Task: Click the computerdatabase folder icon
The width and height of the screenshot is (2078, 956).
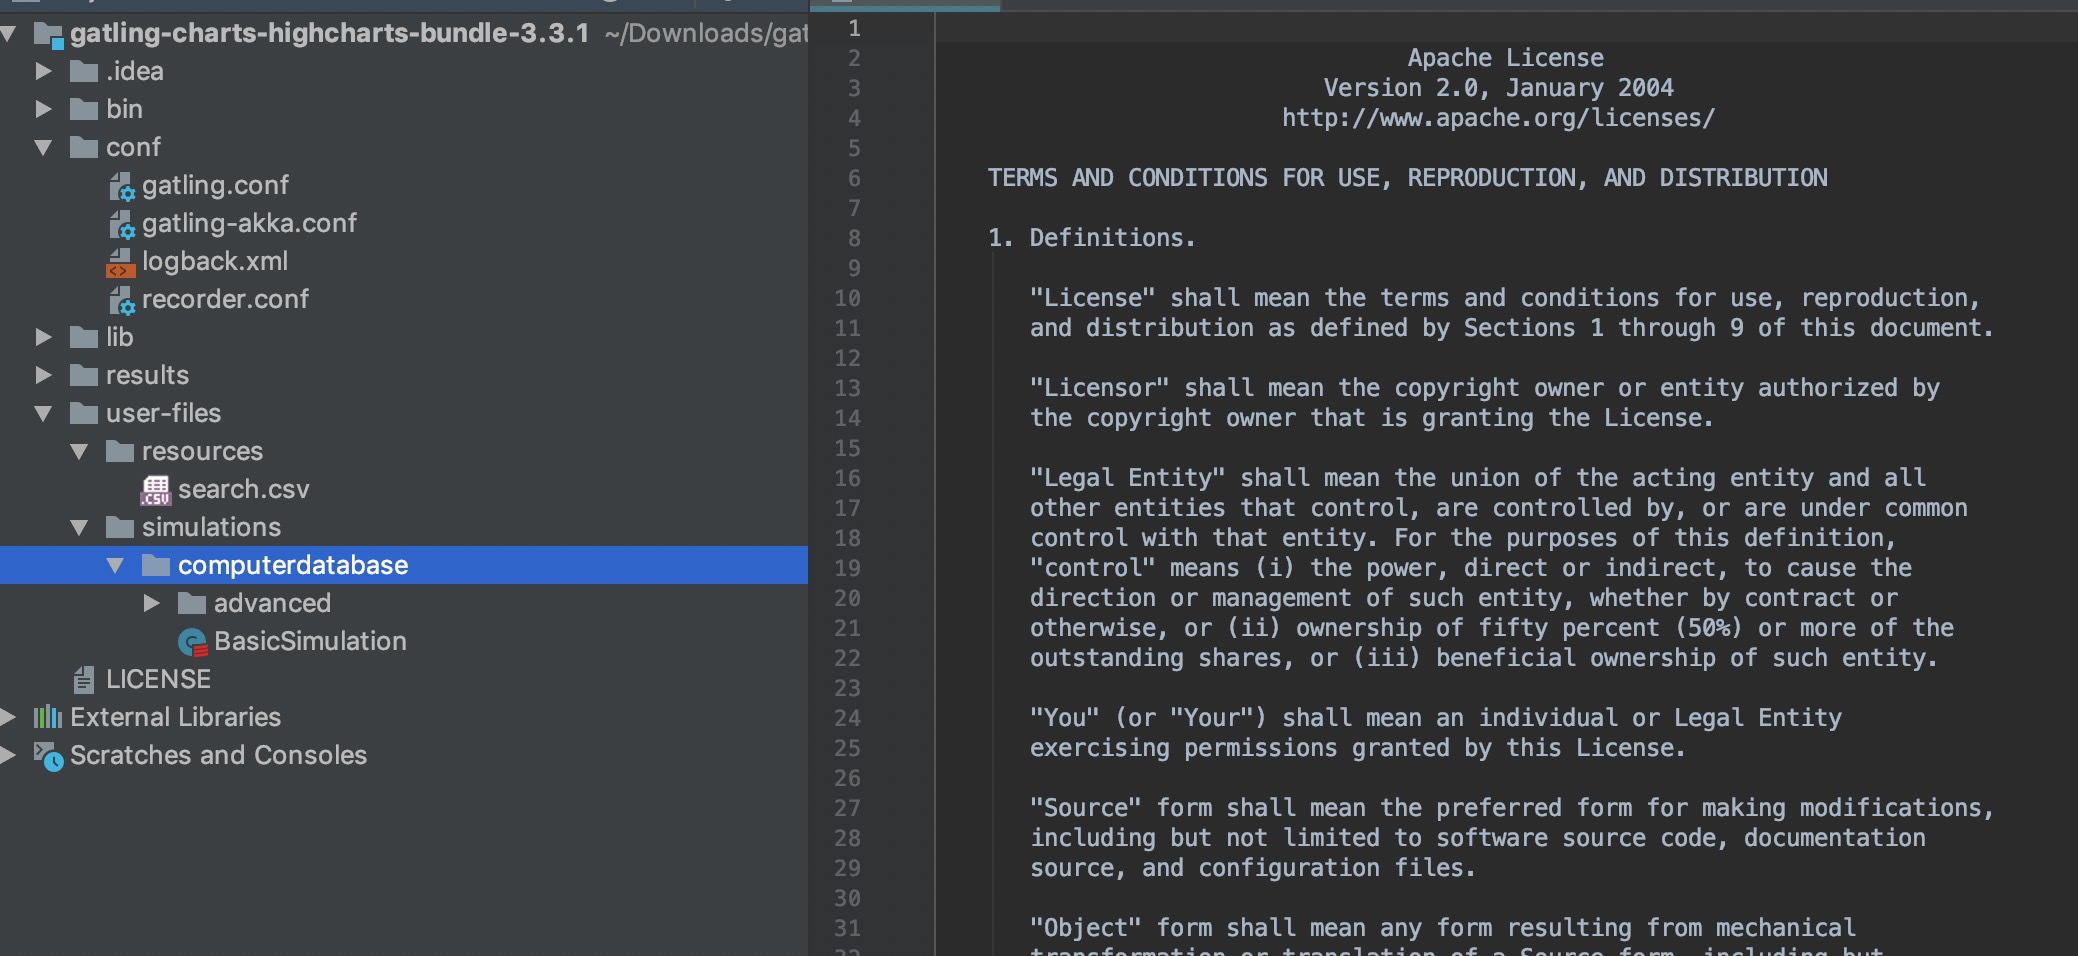Action: (156, 565)
